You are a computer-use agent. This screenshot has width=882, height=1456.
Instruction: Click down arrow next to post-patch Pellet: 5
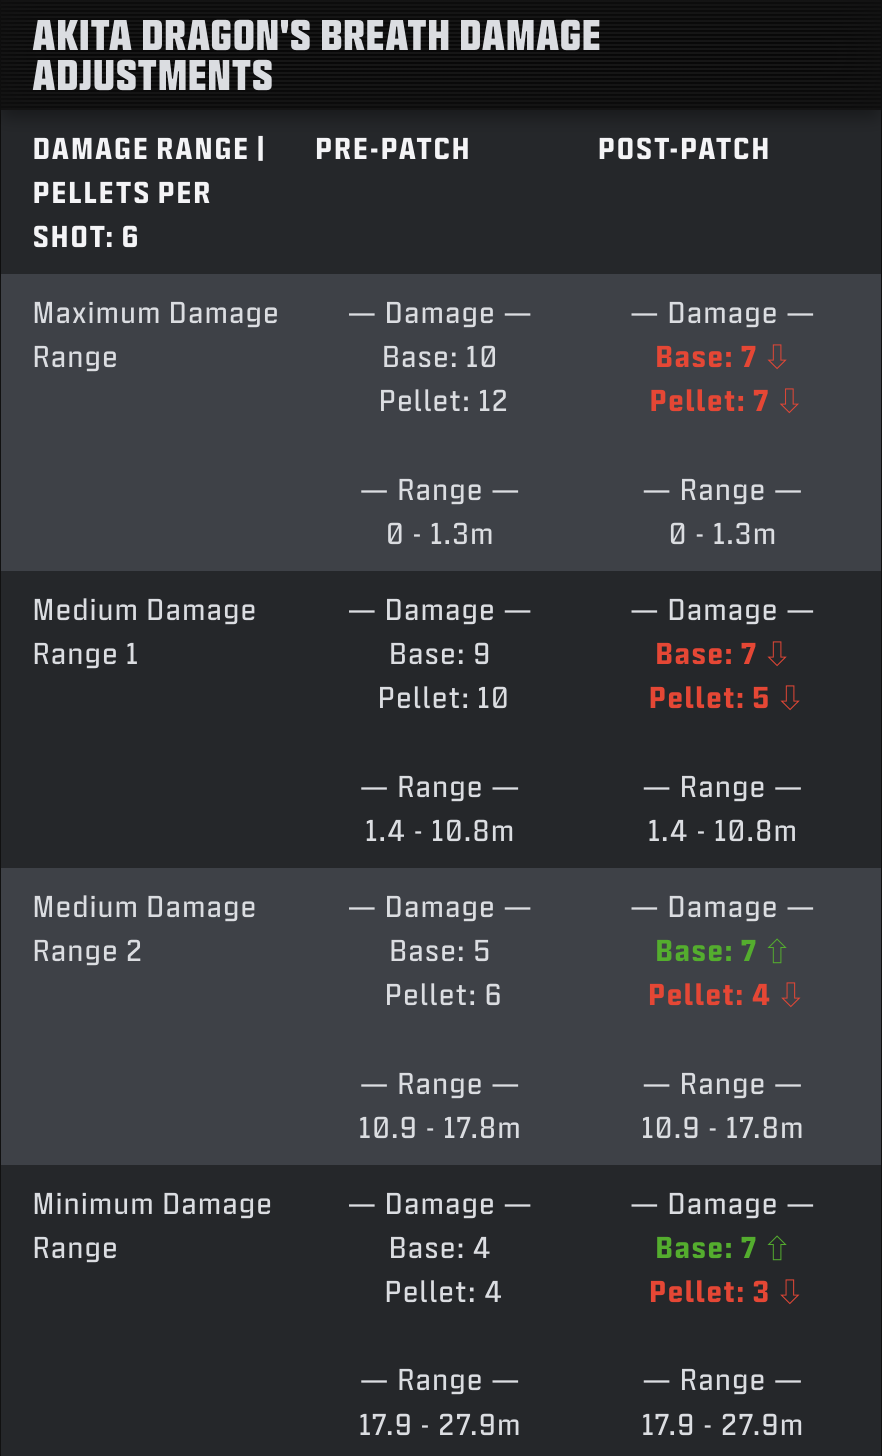pyautogui.click(x=790, y=698)
